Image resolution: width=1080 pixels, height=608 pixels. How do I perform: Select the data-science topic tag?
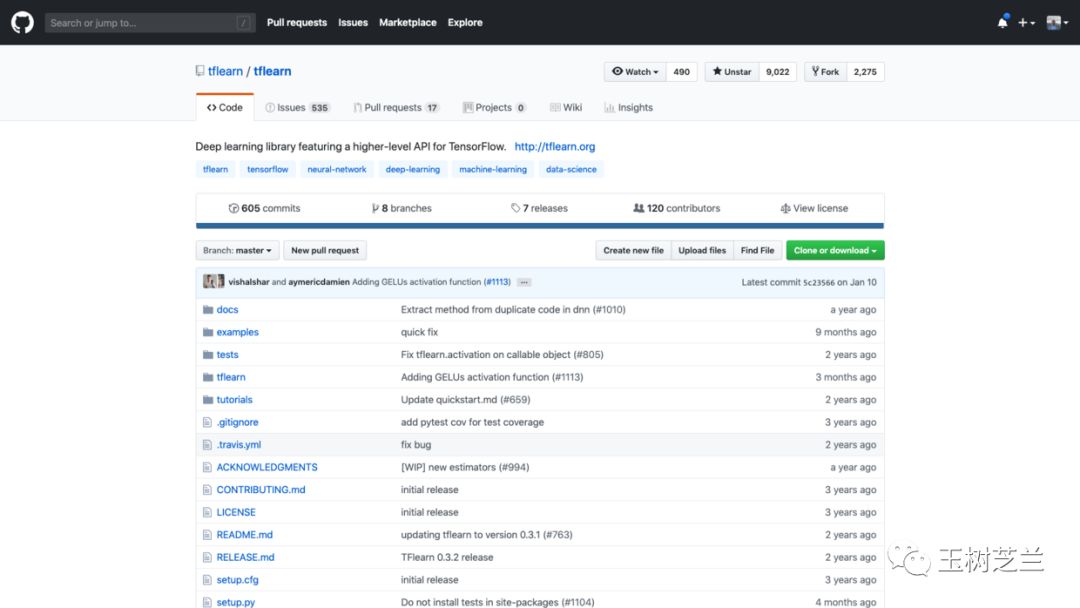point(571,169)
